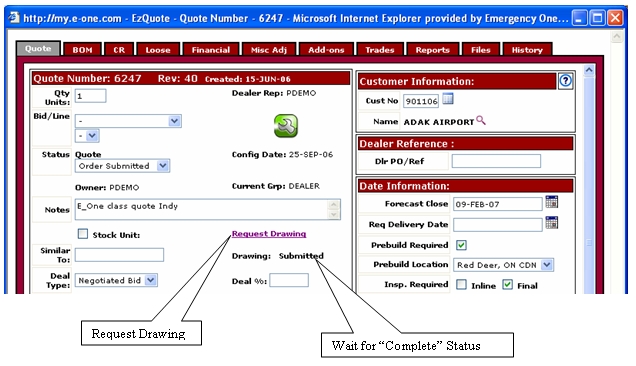Open calendar icon for Forecast Close
636x366 pixels.
pyautogui.click(x=552, y=202)
